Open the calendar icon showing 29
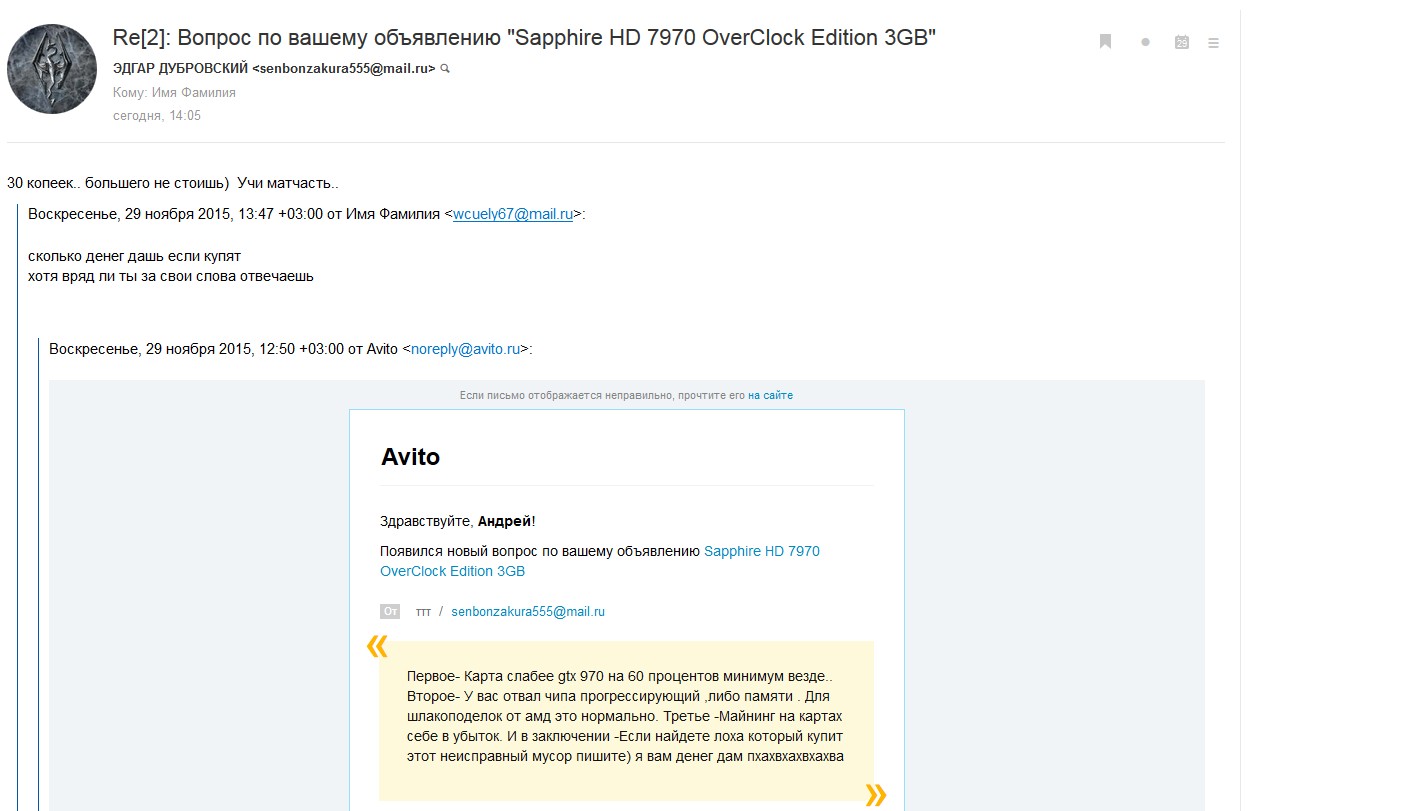 tap(1181, 42)
